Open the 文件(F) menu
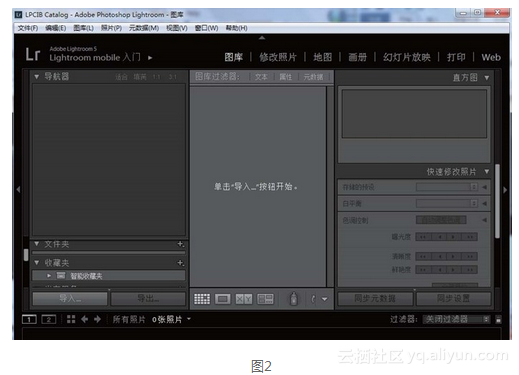This screenshot has height=375, width=519. pyautogui.click(x=28, y=28)
